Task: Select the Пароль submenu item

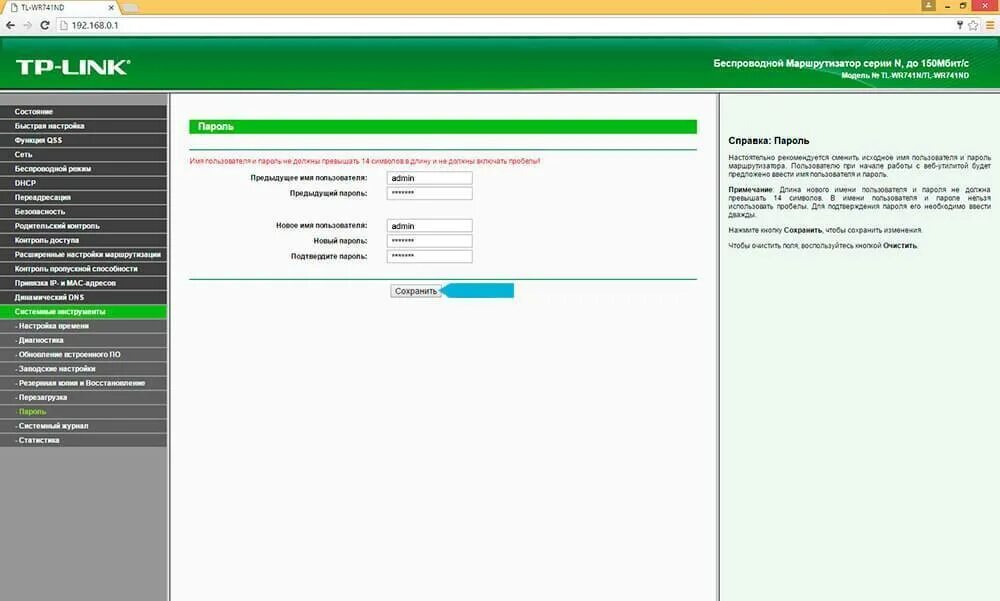Action: 84,412
